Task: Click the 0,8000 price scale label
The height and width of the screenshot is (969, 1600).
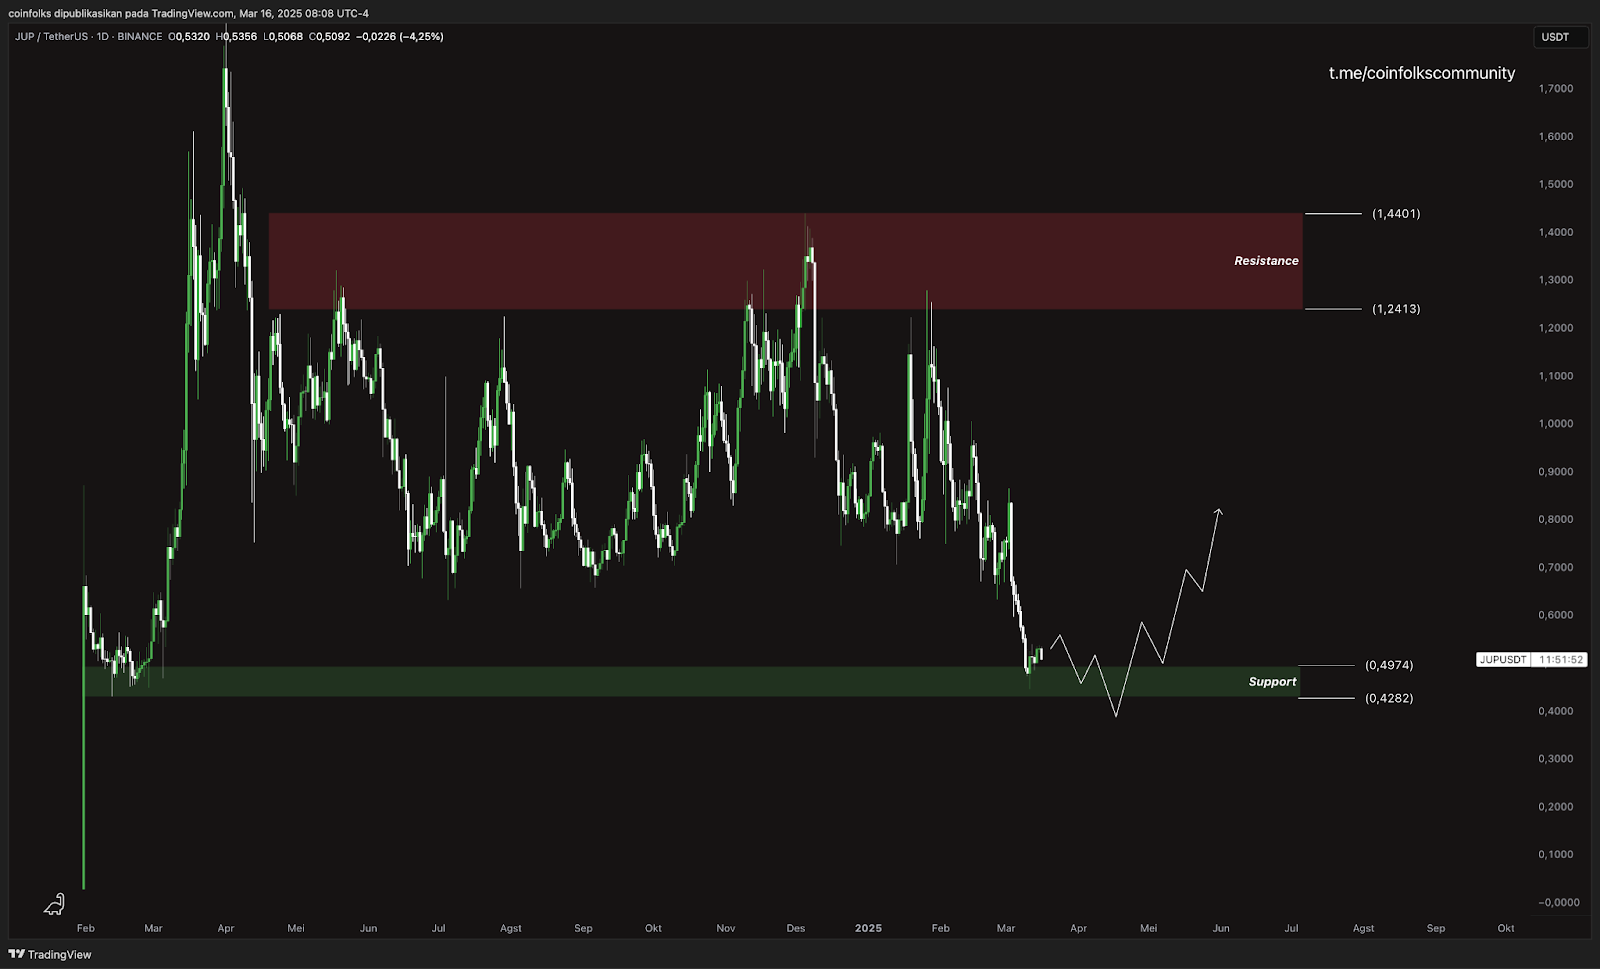Action: point(1556,520)
